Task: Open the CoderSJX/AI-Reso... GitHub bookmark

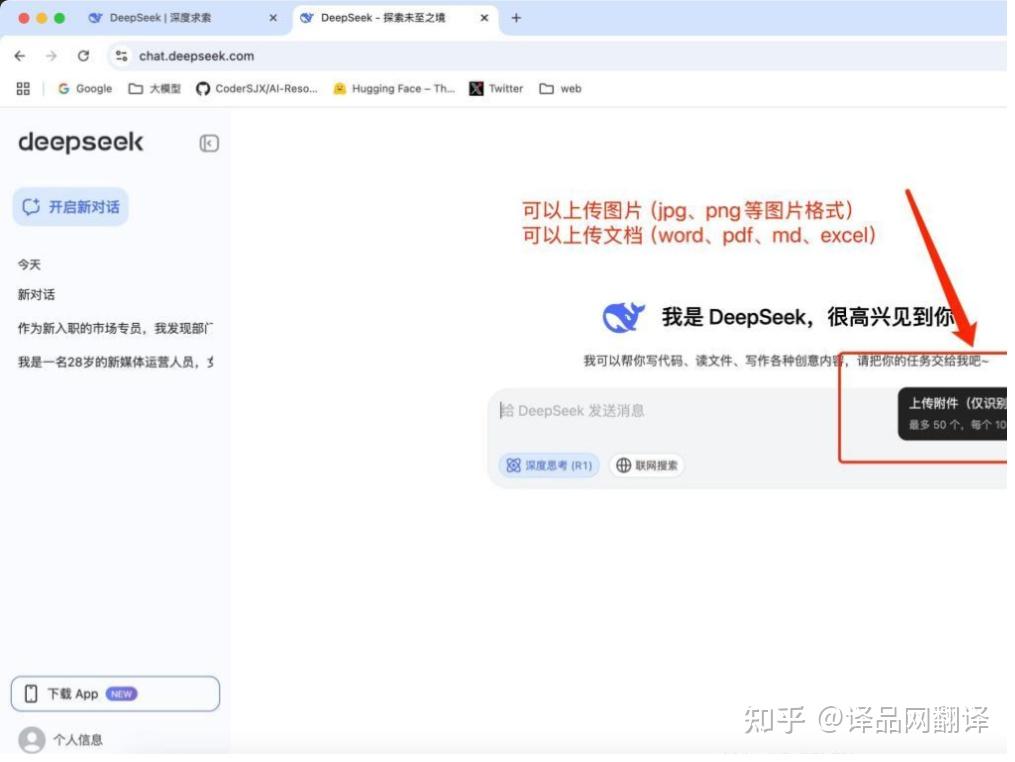Action: coord(257,89)
